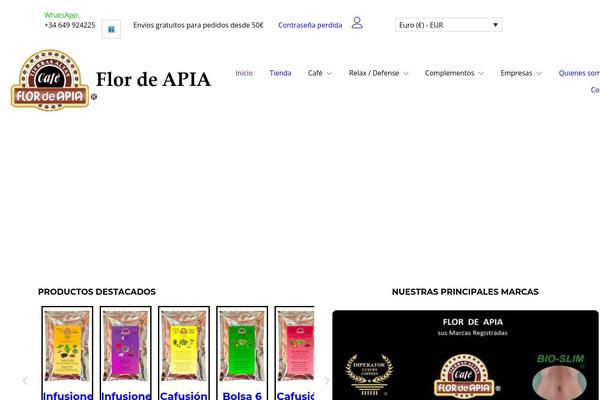This screenshot has width=600, height=400.
Task: Open the Bolsa 6 product link
Action: tap(242, 395)
